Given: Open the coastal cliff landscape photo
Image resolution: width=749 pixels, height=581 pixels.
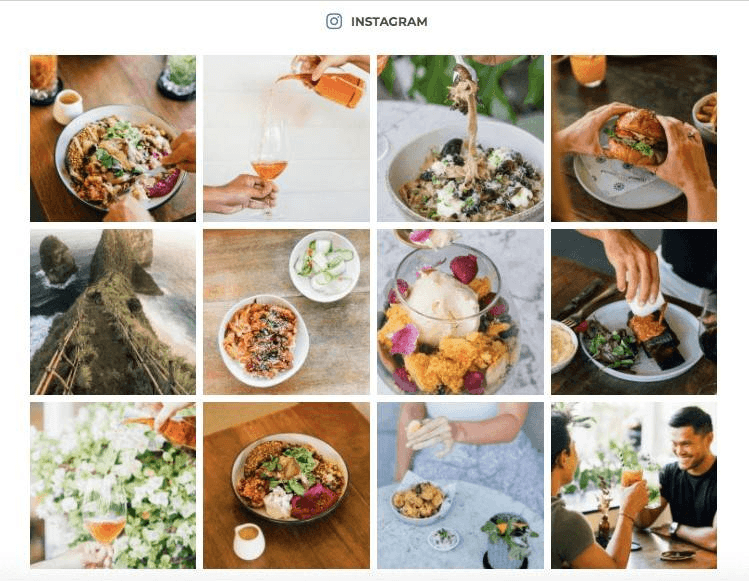Looking at the screenshot, I should pyautogui.click(x=113, y=312).
